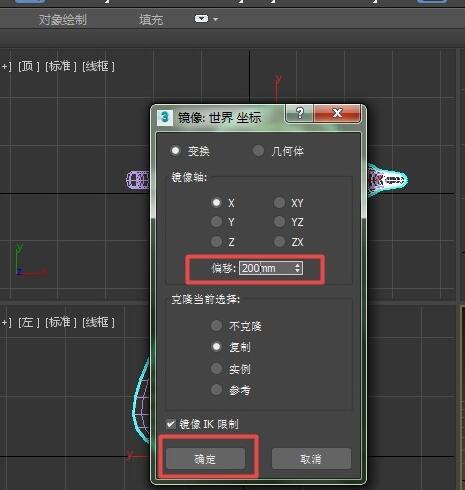Select 复制 (Copy) clone option
Viewport: 465px width, 490px height.
[217, 347]
